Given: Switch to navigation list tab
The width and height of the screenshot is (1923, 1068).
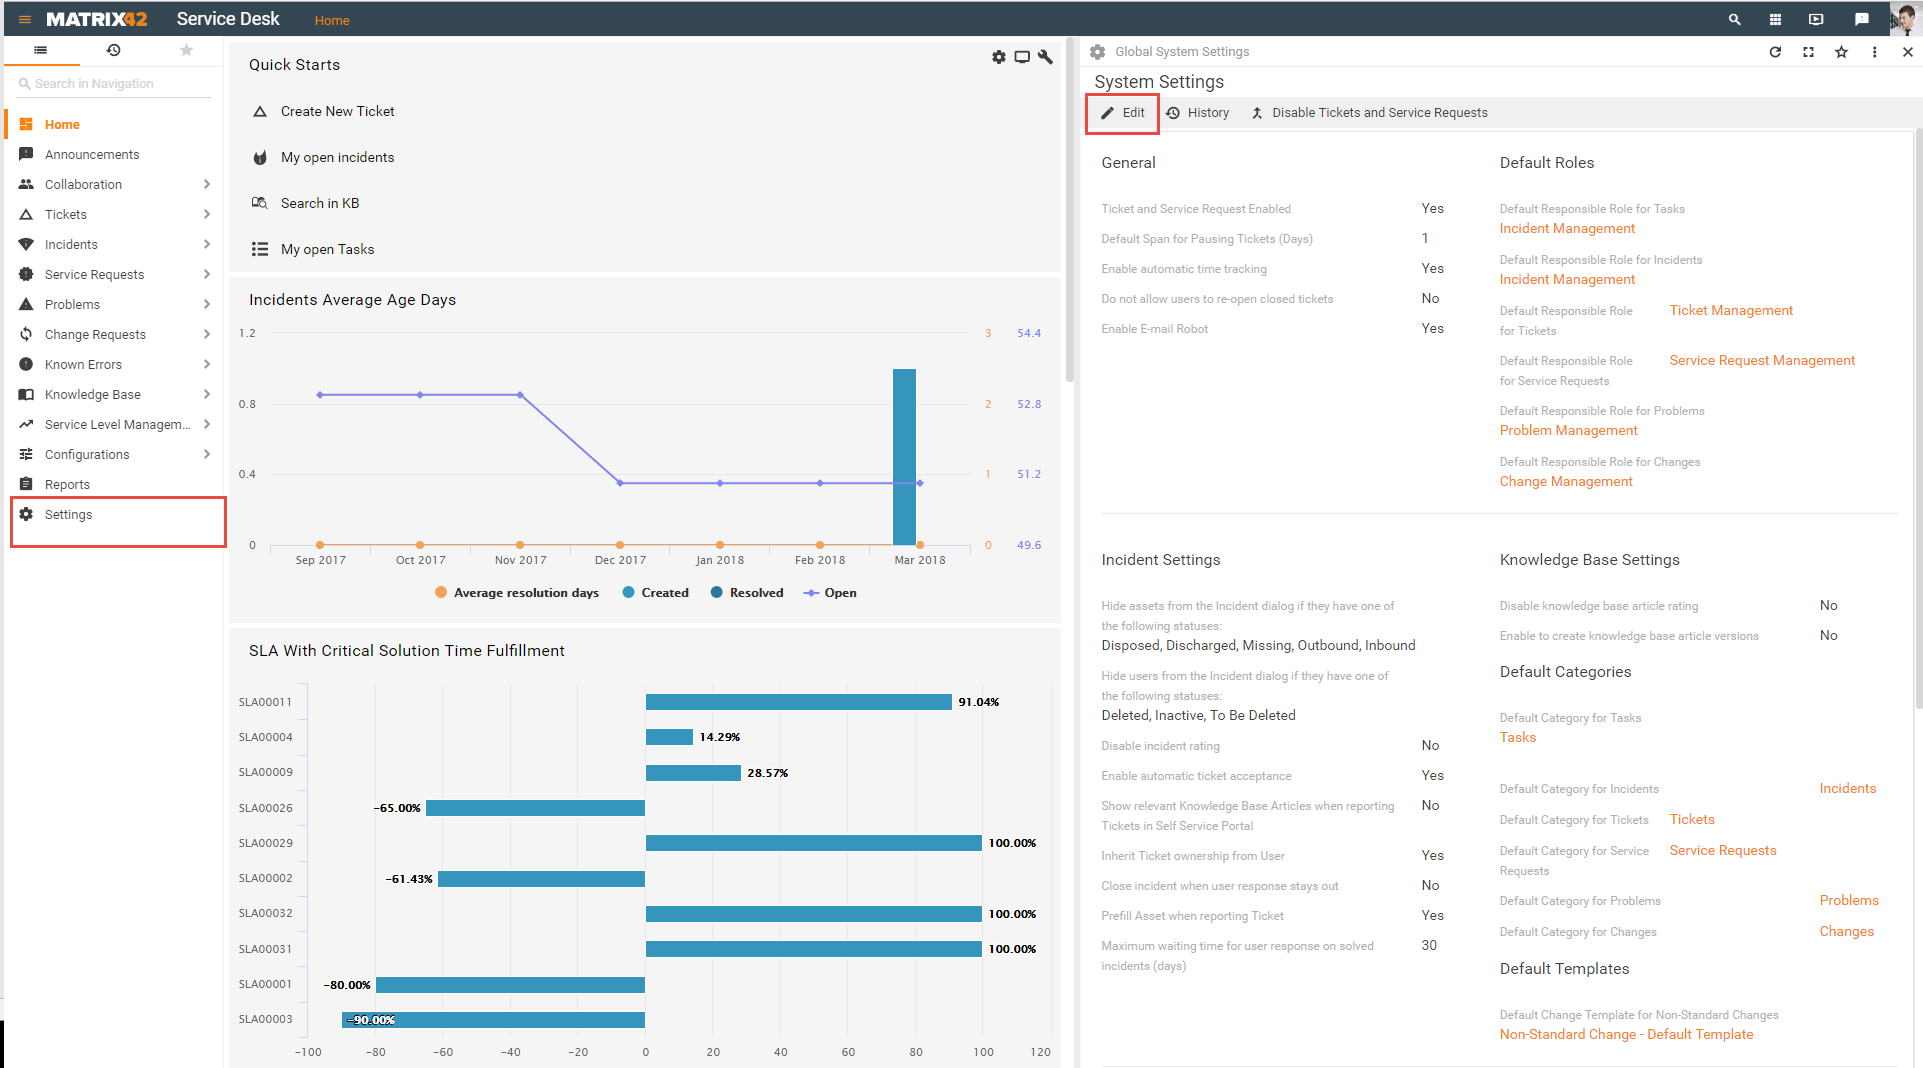Looking at the screenshot, I should pyautogui.click(x=41, y=50).
